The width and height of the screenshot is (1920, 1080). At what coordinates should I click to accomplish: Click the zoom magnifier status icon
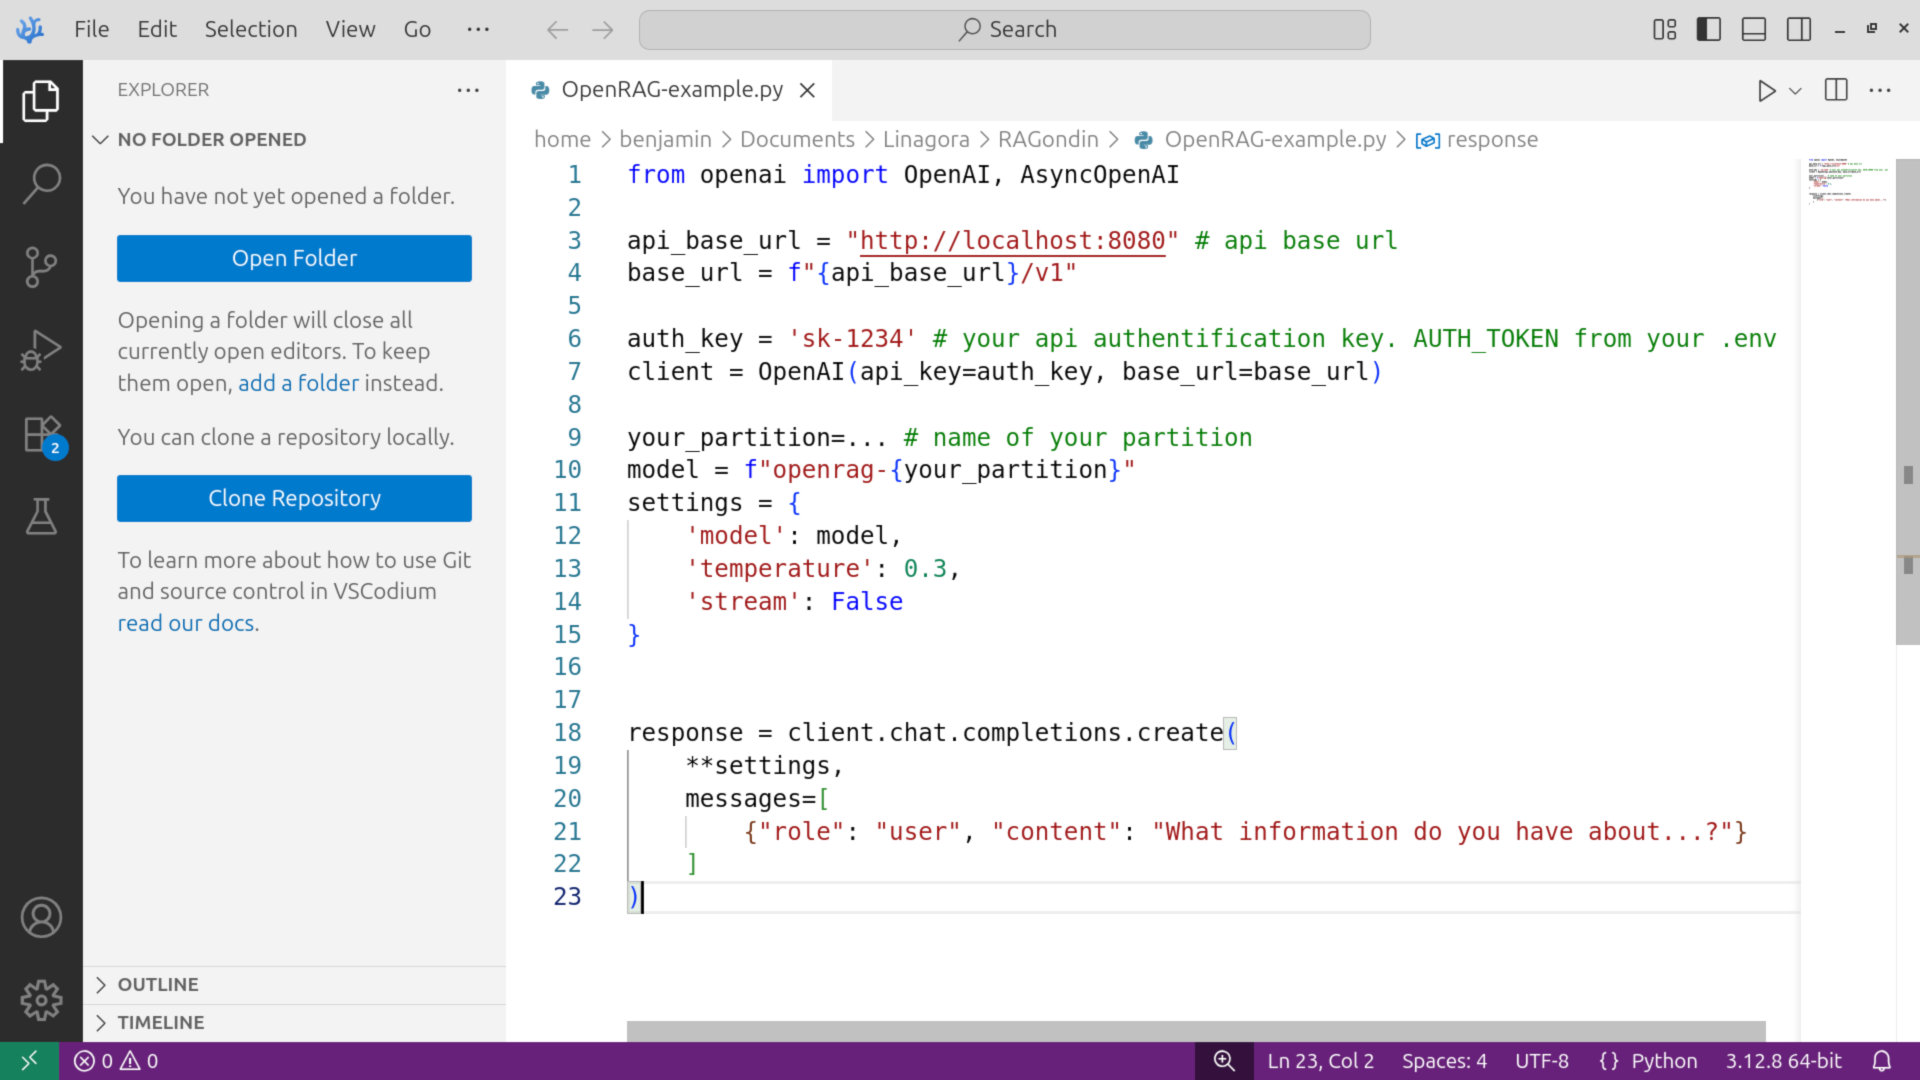click(x=1224, y=1061)
